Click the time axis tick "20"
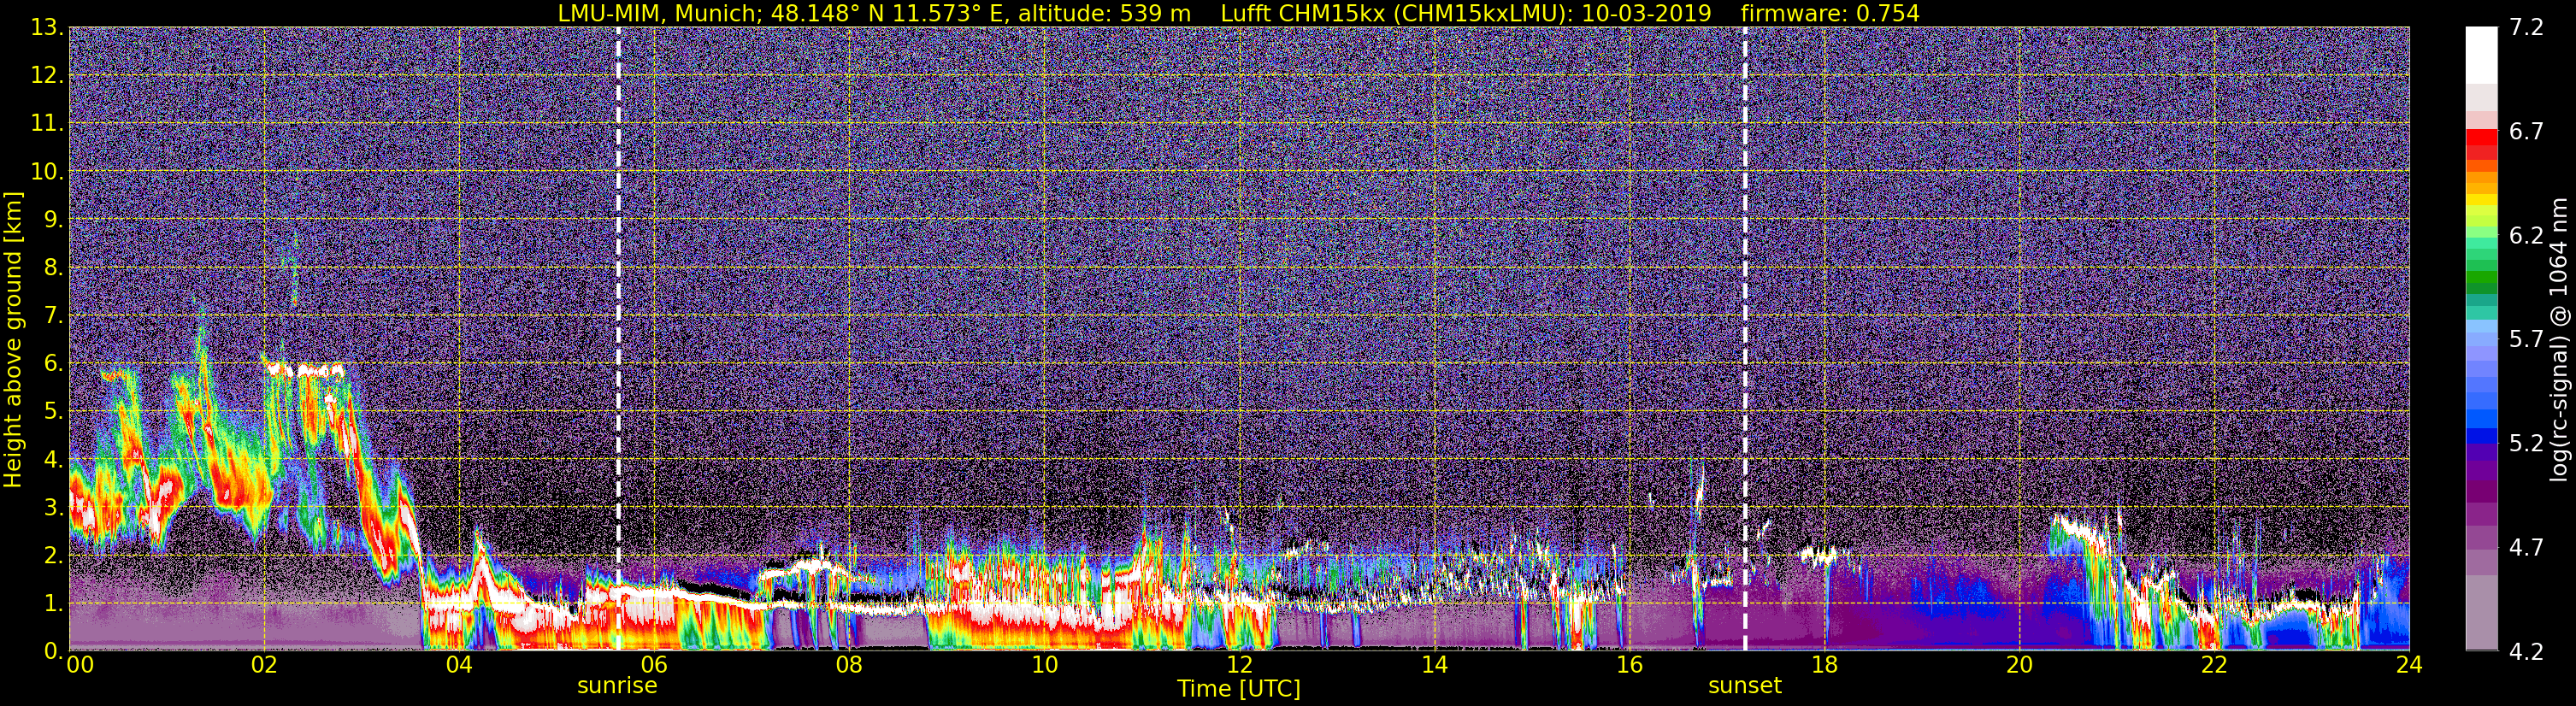 (2019, 665)
